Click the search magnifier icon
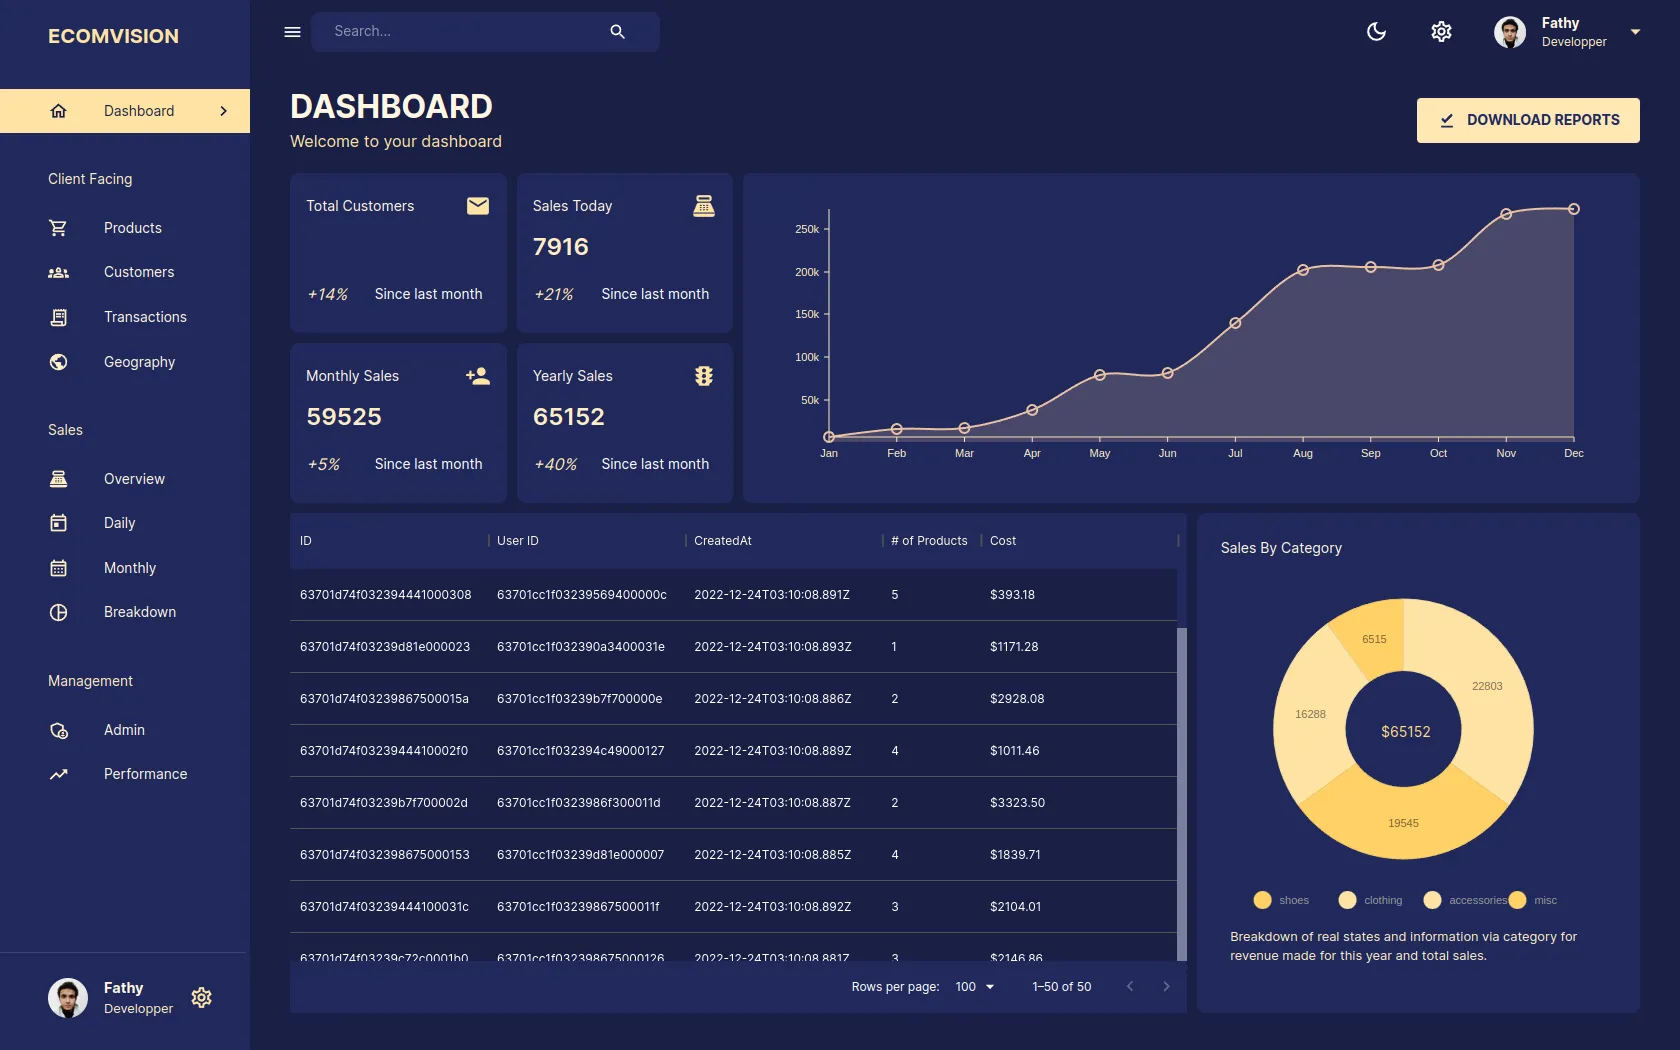Image resolution: width=1680 pixels, height=1050 pixels. pos(618,31)
